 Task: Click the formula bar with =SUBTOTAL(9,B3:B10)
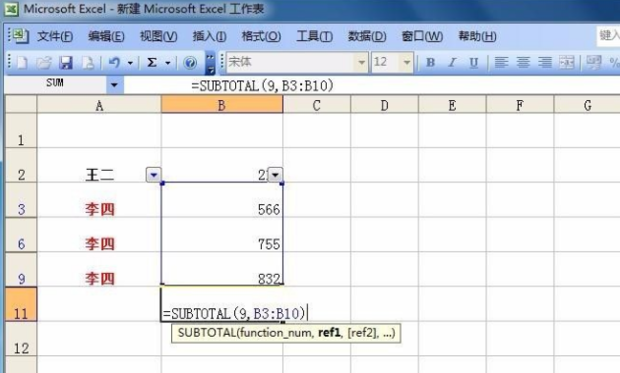pos(372,85)
